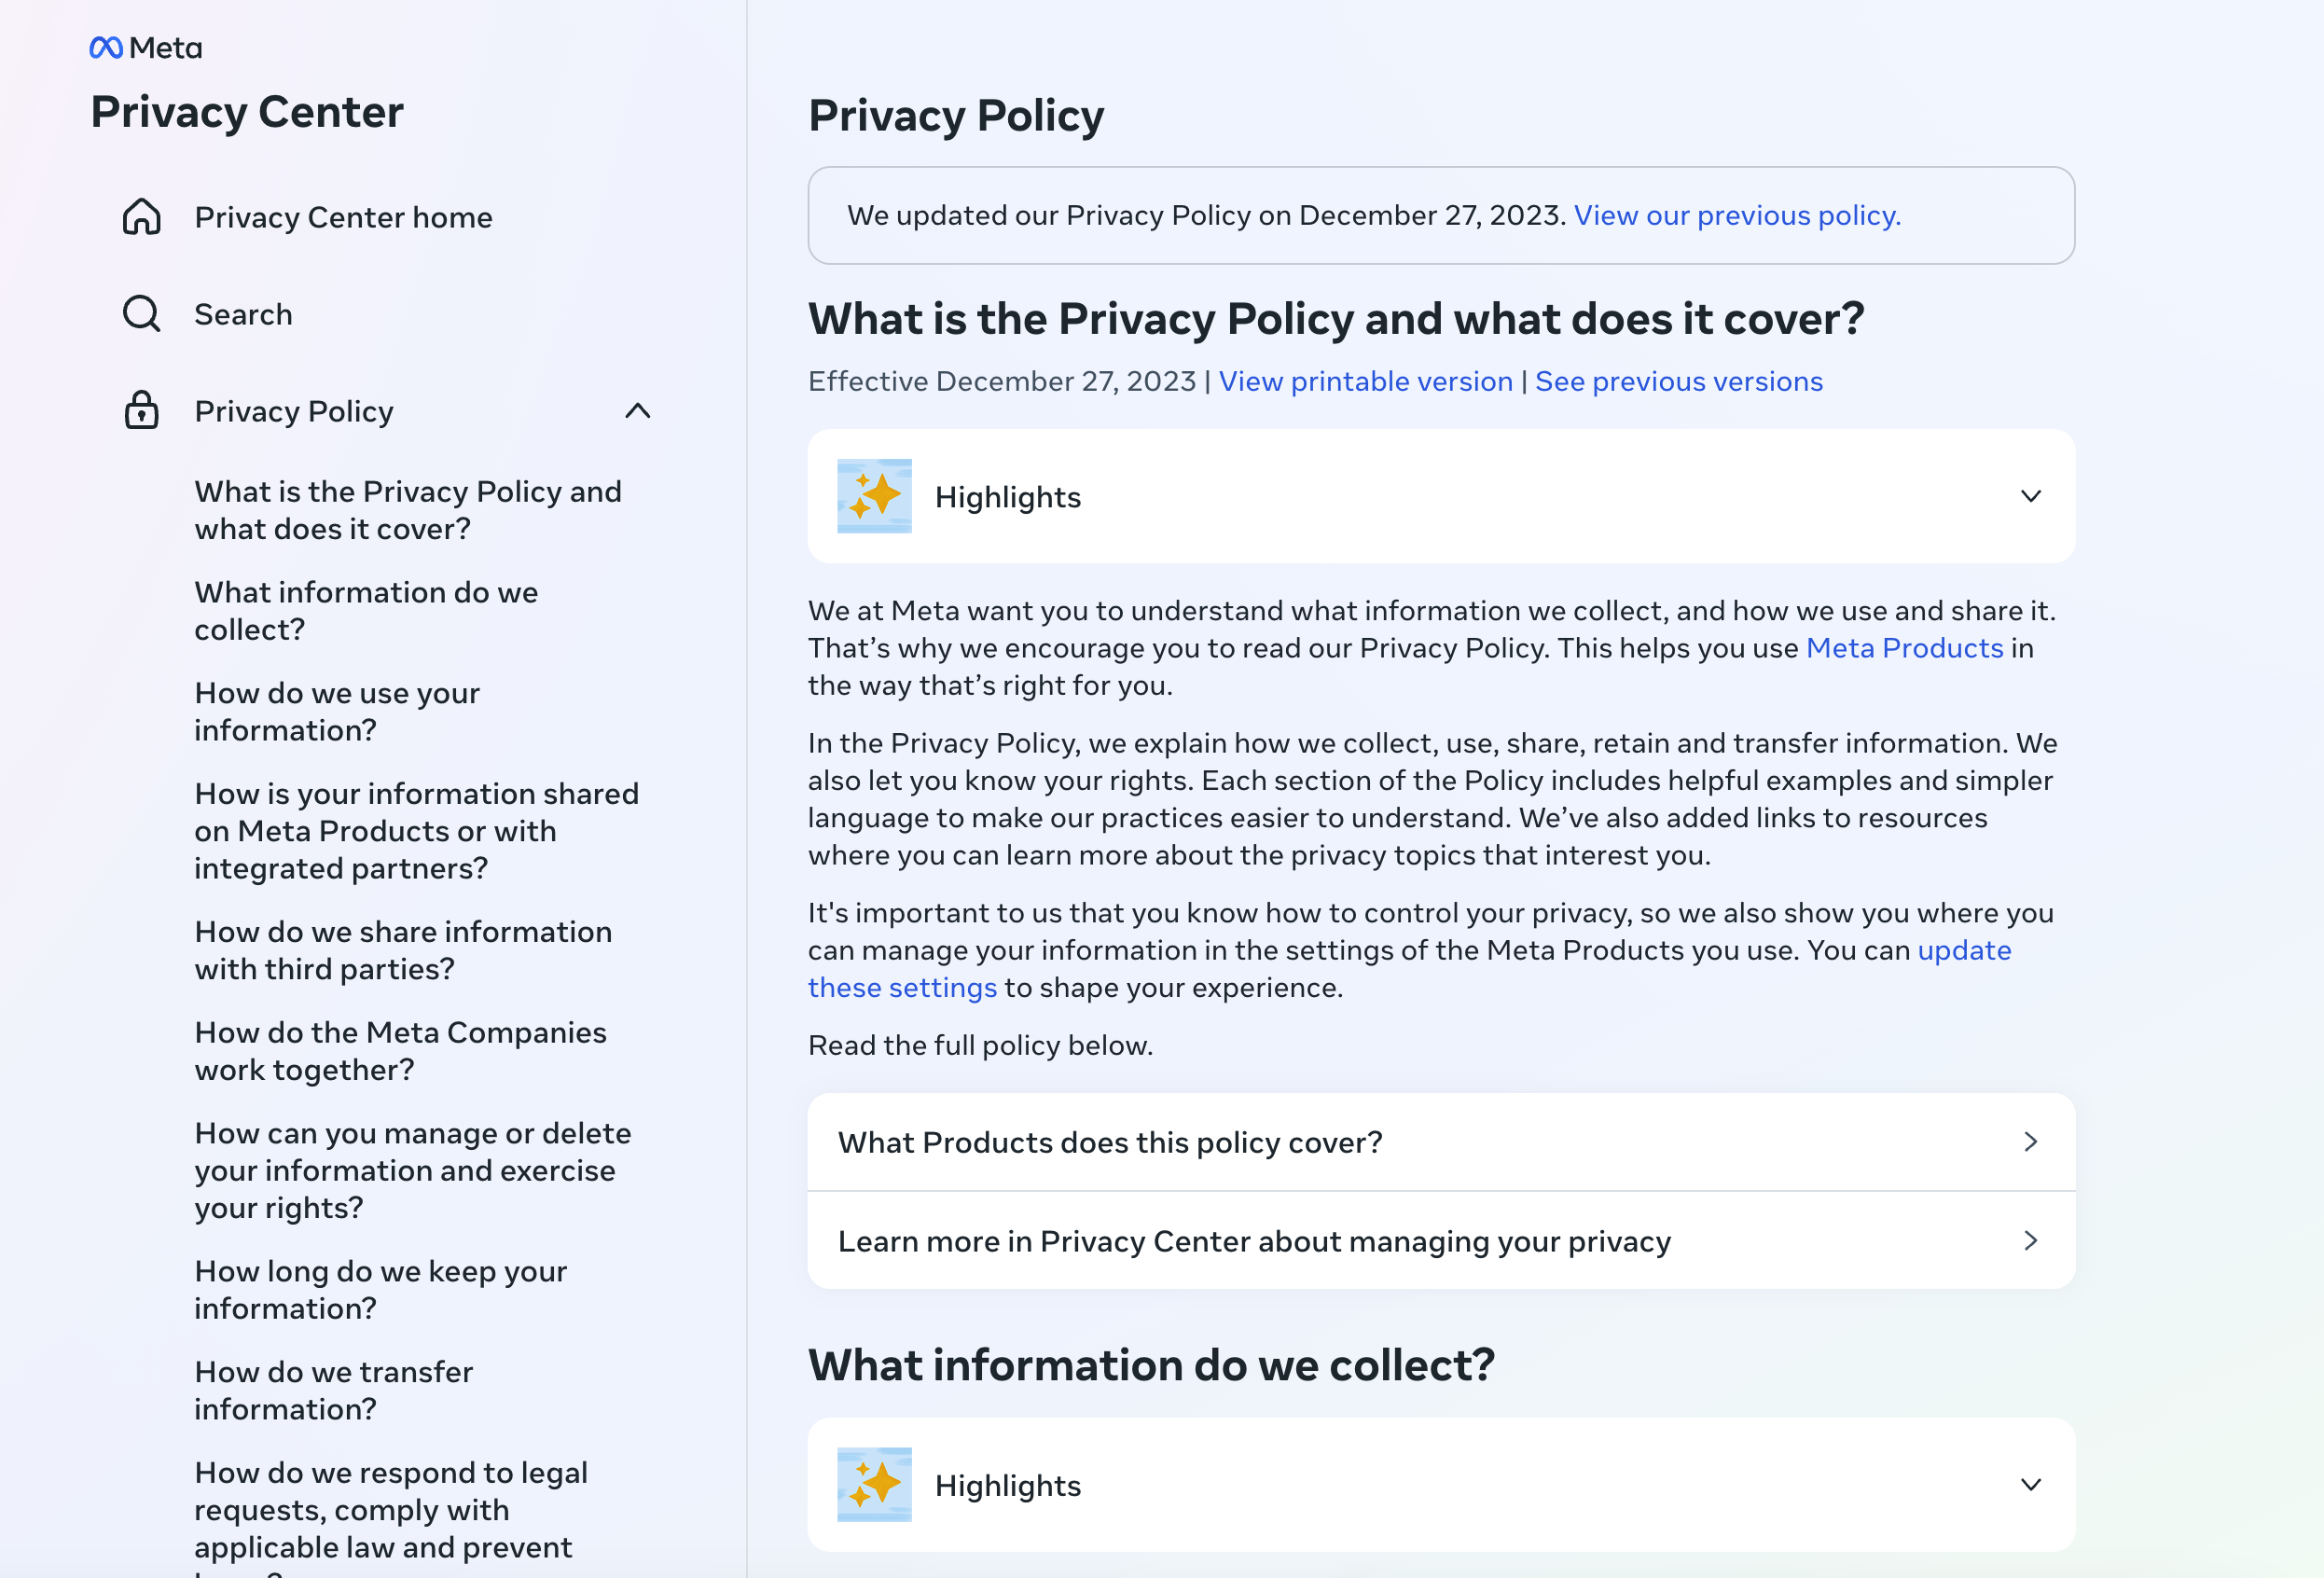Collapse the Privacy Policy sidebar section
The width and height of the screenshot is (2324, 1578).
coord(638,411)
